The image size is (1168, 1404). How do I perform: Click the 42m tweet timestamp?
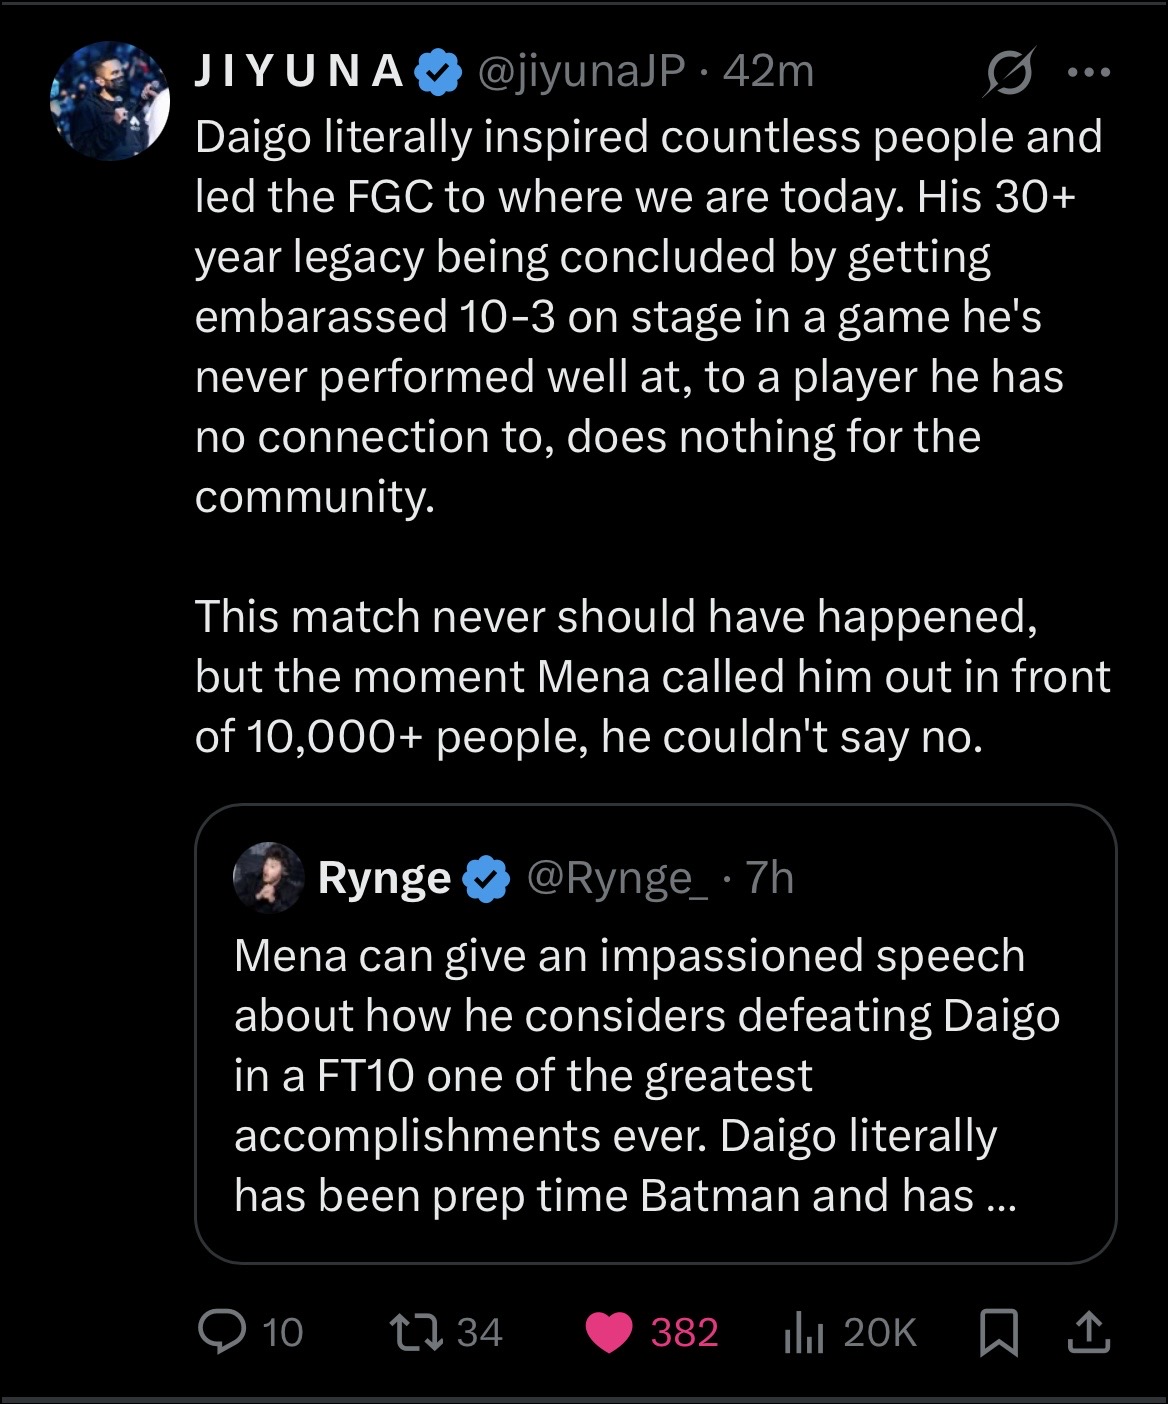pyautogui.click(x=768, y=72)
